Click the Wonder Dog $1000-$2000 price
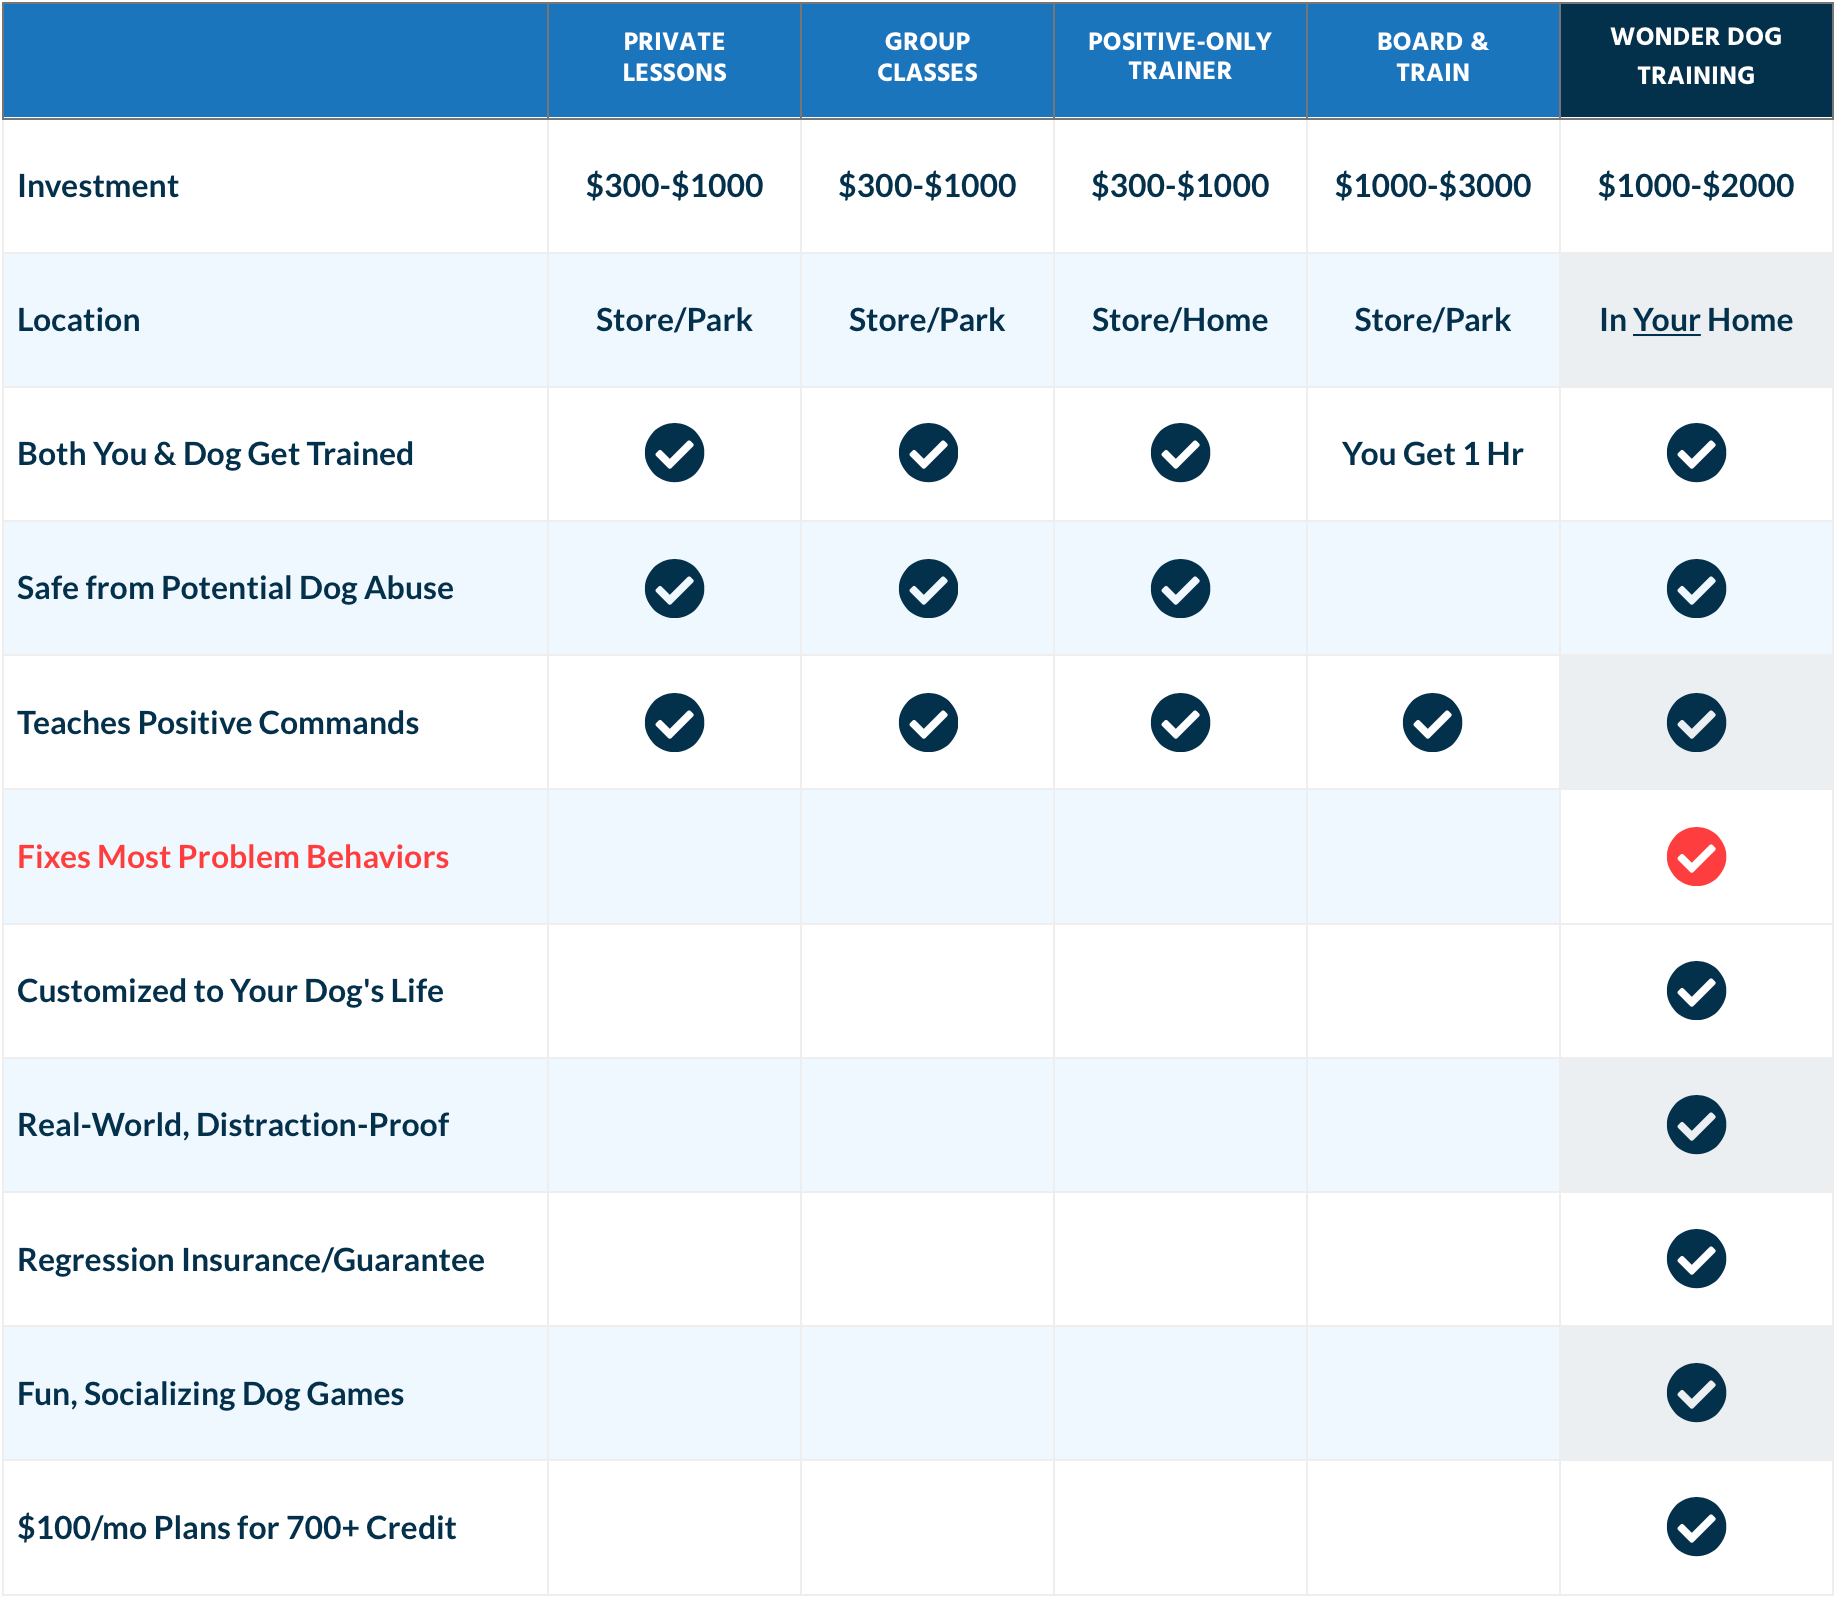1836x1598 pixels. click(1696, 186)
